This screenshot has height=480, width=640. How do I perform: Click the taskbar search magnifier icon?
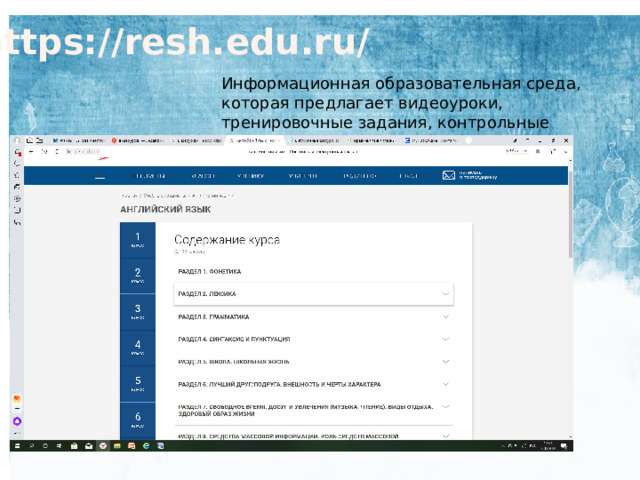coord(31,446)
